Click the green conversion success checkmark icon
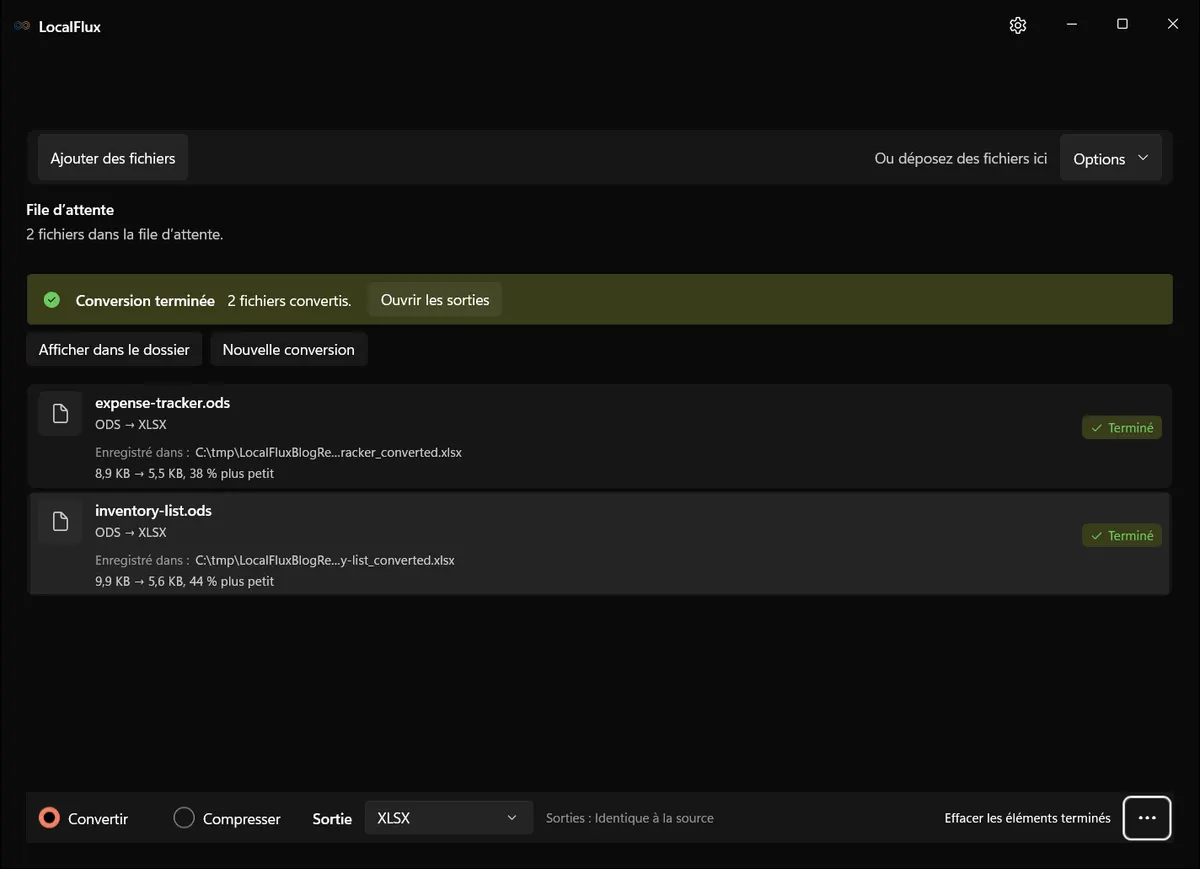 (x=52, y=300)
